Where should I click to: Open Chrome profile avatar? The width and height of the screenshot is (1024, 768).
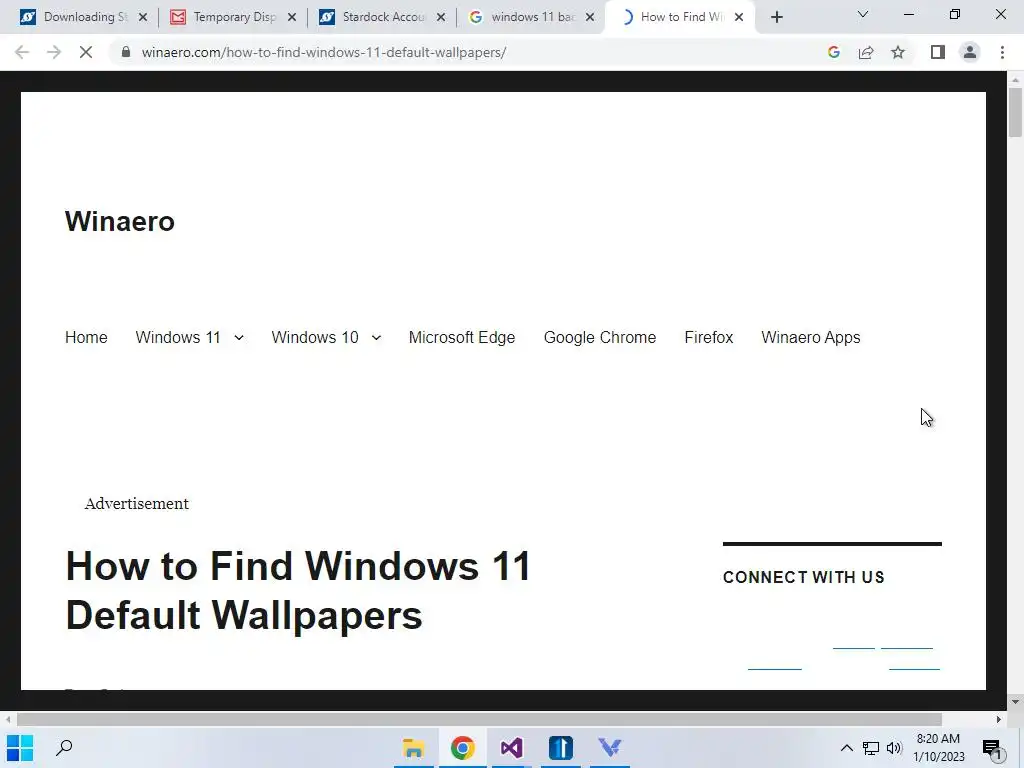pyautogui.click(x=970, y=52)
